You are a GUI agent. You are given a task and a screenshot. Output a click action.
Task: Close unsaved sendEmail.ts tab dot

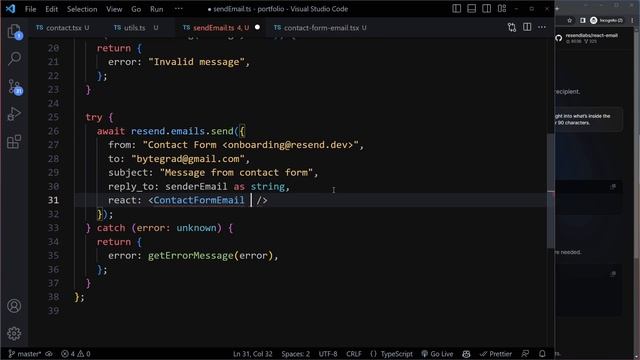tap(257, 27)
